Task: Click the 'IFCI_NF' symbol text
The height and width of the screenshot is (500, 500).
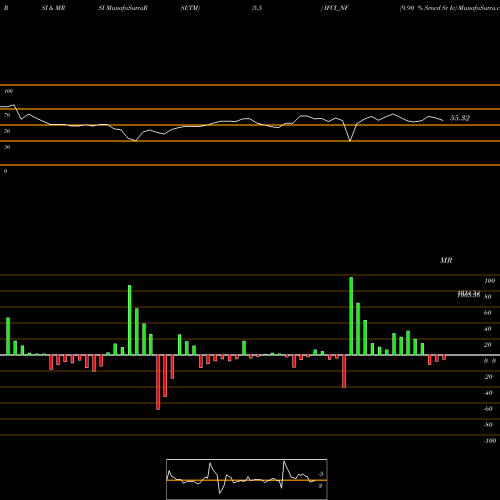Action: (x=336, y=8)
